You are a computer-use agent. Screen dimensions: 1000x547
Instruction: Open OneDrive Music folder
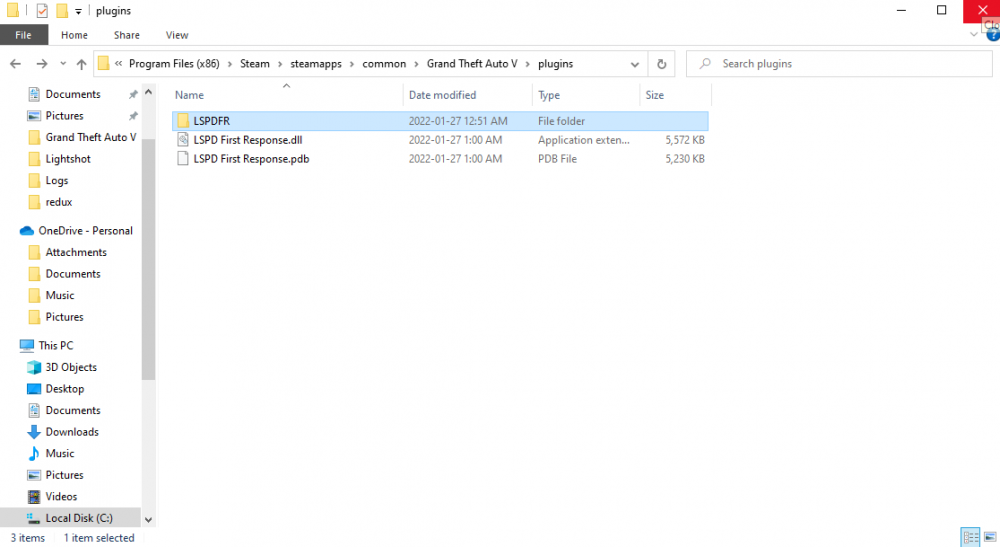(59, 296)
